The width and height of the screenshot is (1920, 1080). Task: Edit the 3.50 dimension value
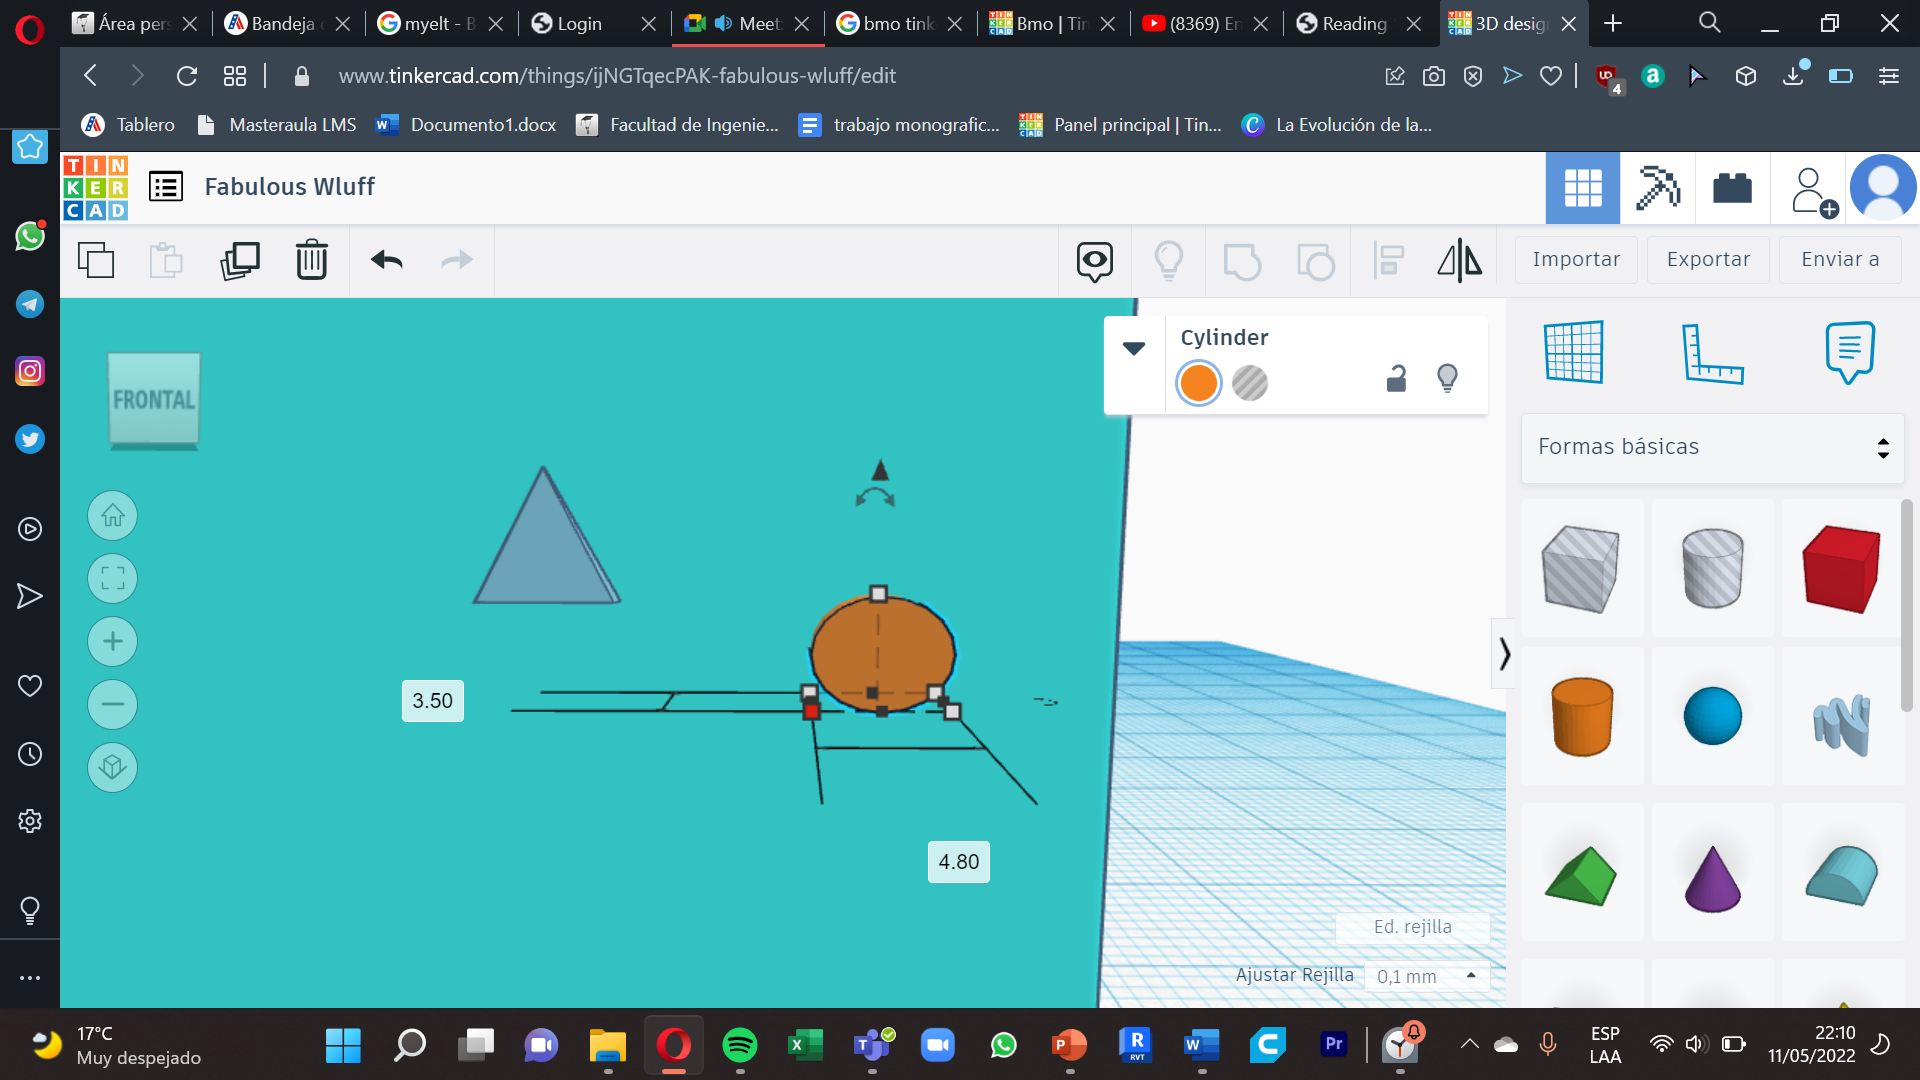[x=432, y=701]
